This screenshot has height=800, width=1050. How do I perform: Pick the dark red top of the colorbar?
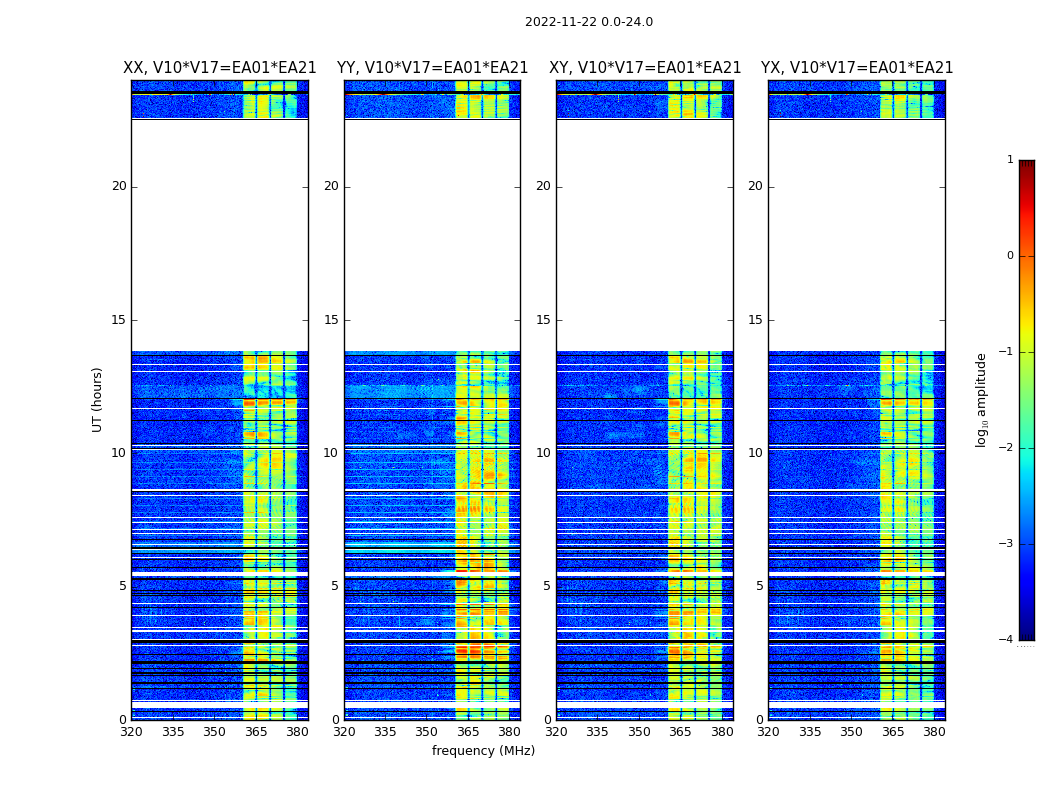click(1026, 166)
